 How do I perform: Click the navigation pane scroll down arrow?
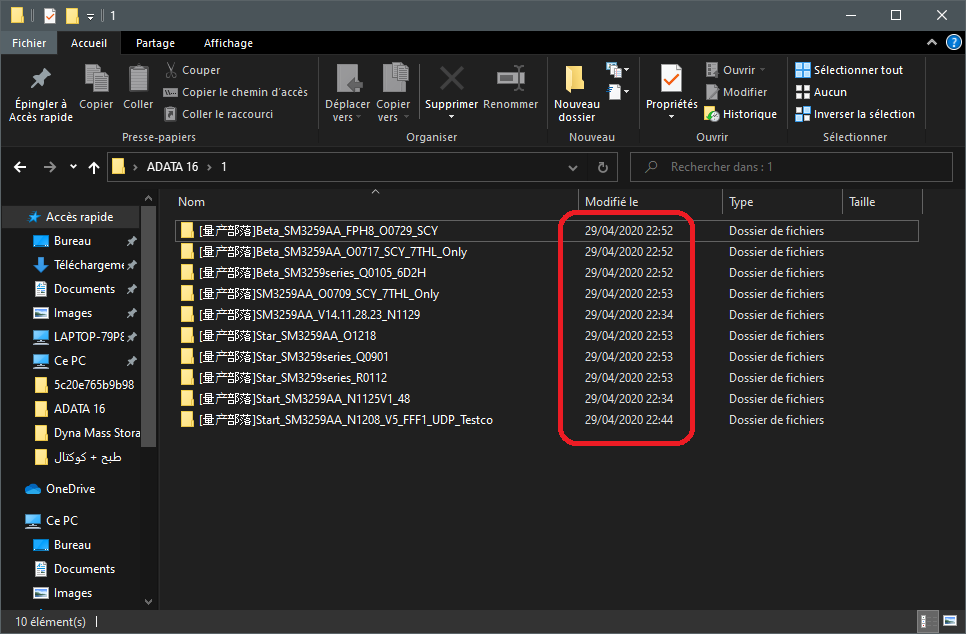[148, 601]
